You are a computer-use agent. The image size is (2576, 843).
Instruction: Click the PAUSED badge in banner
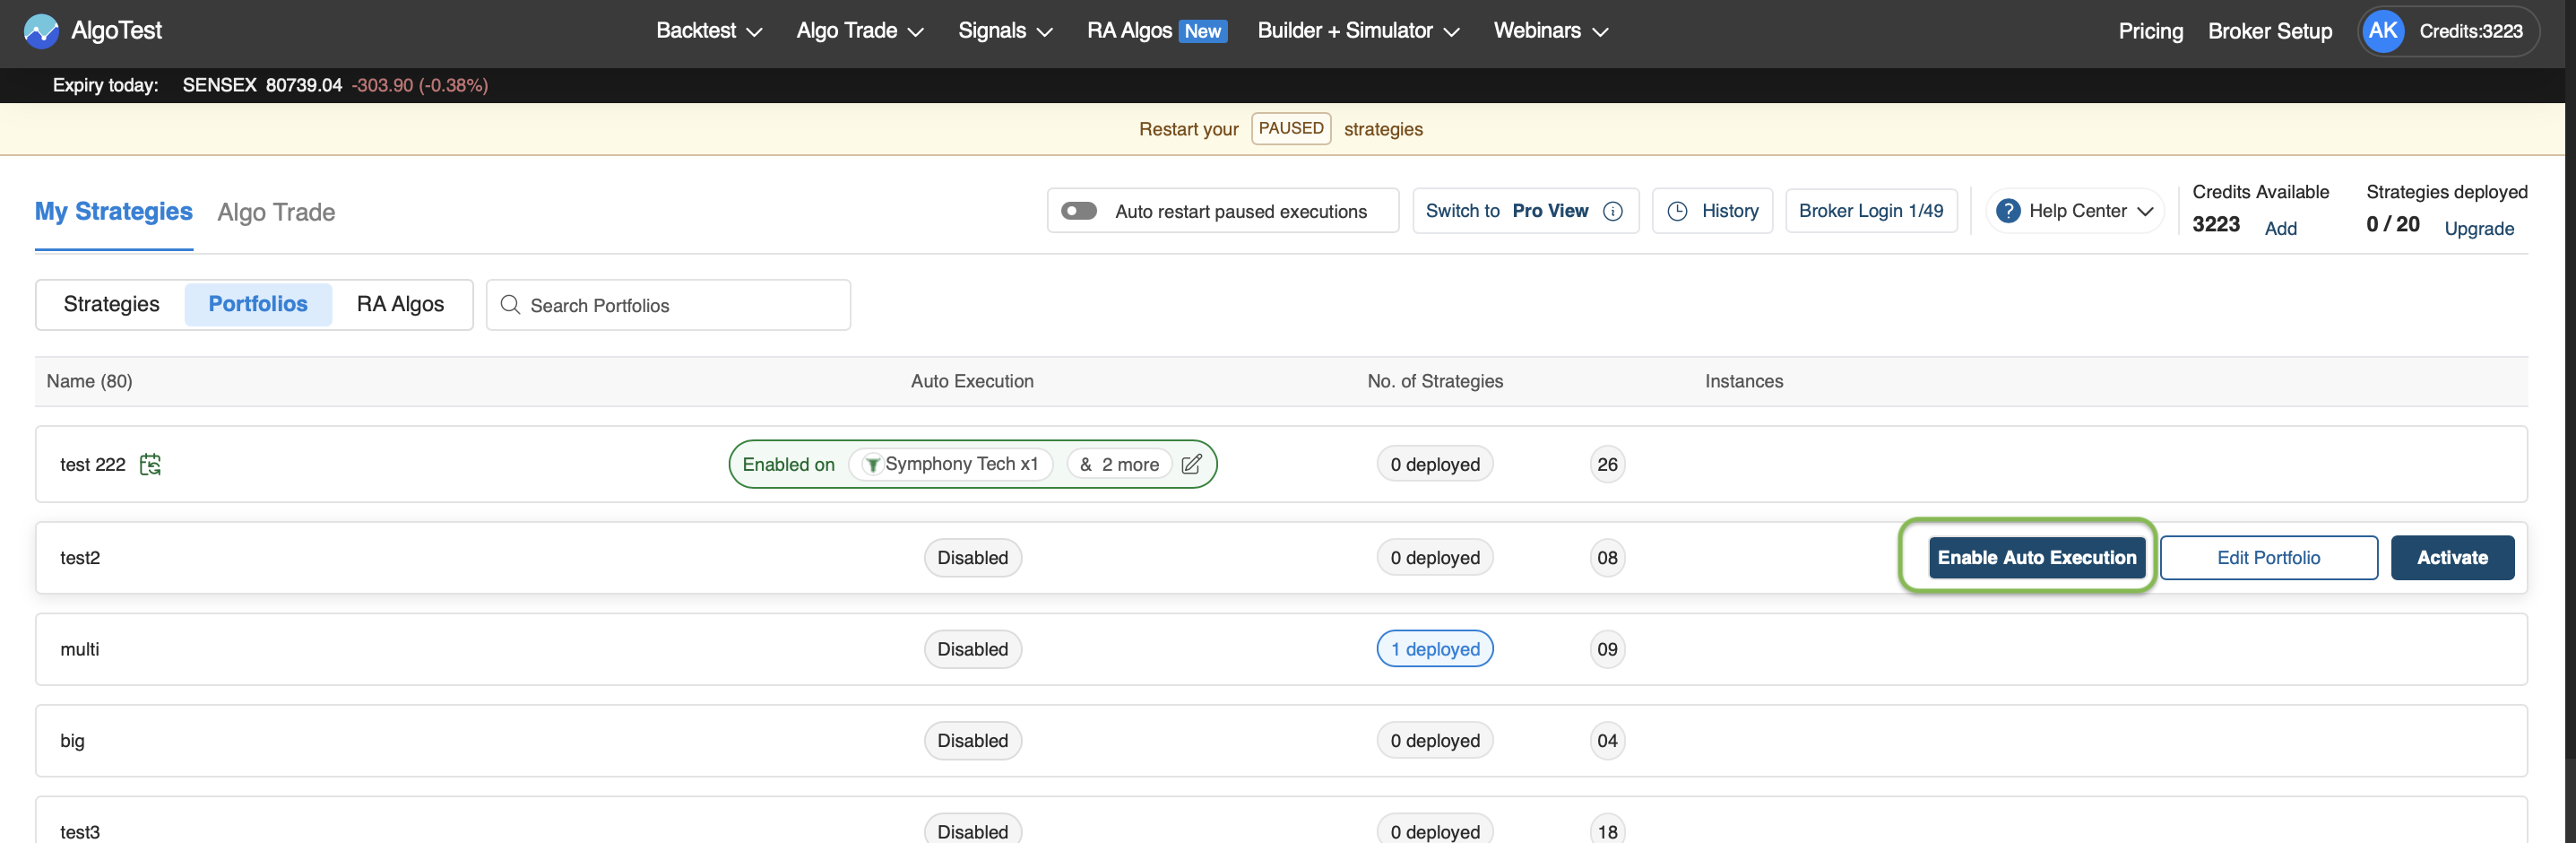1290,128
